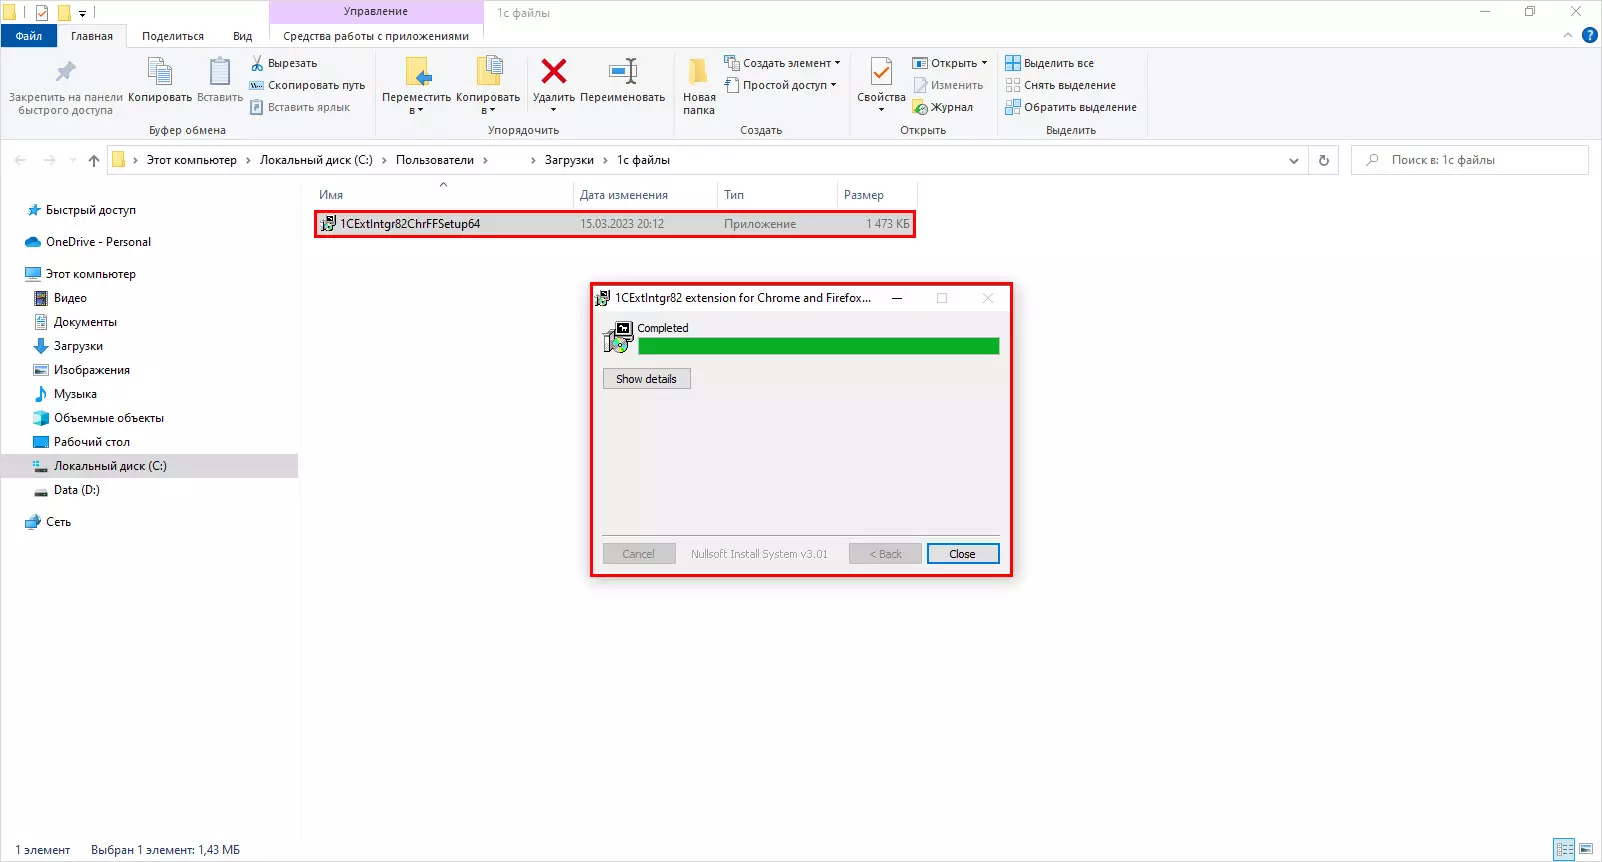The image size is (1602, 862).
Task: Open Документы folder in sidebar
Action: [x=85, y=322]
